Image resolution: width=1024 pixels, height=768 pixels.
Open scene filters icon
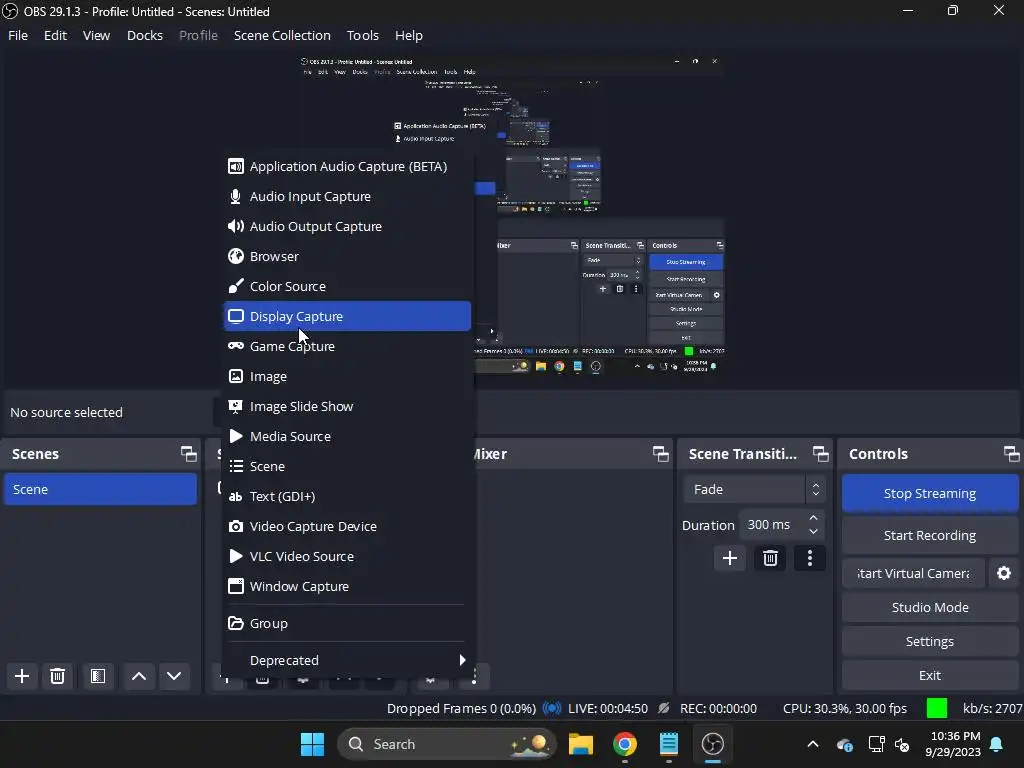click(98, 676)
